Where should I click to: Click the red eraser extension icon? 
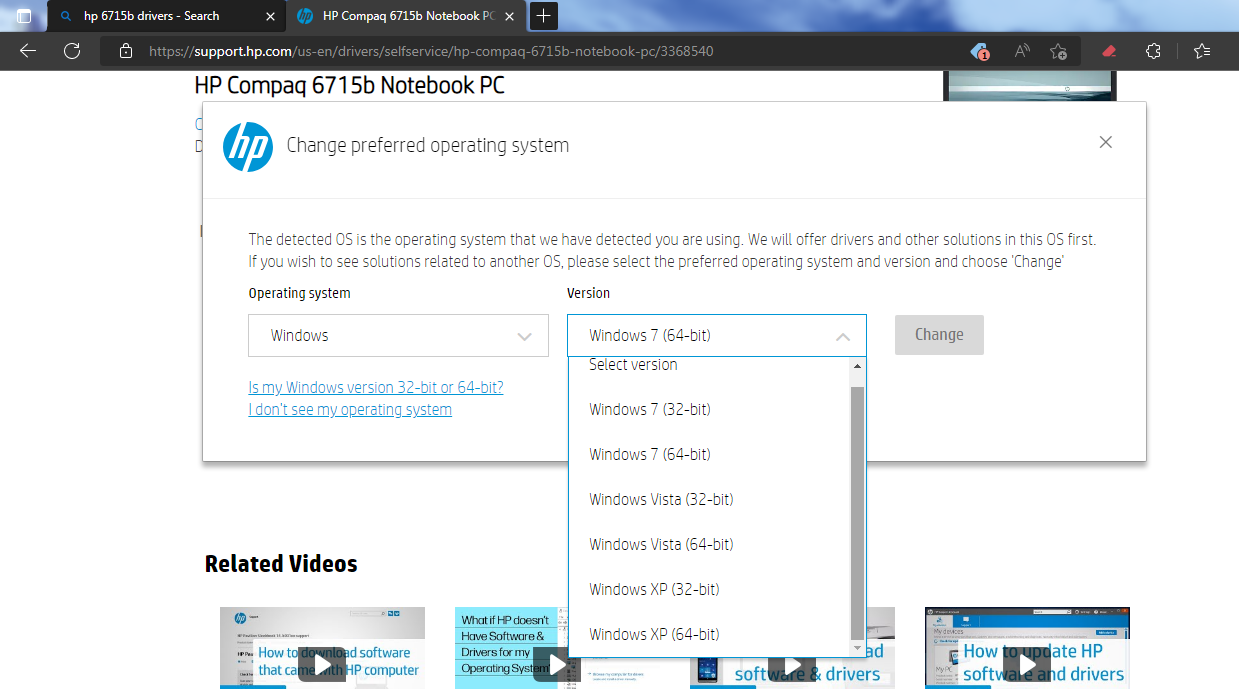pos(1108,51)
